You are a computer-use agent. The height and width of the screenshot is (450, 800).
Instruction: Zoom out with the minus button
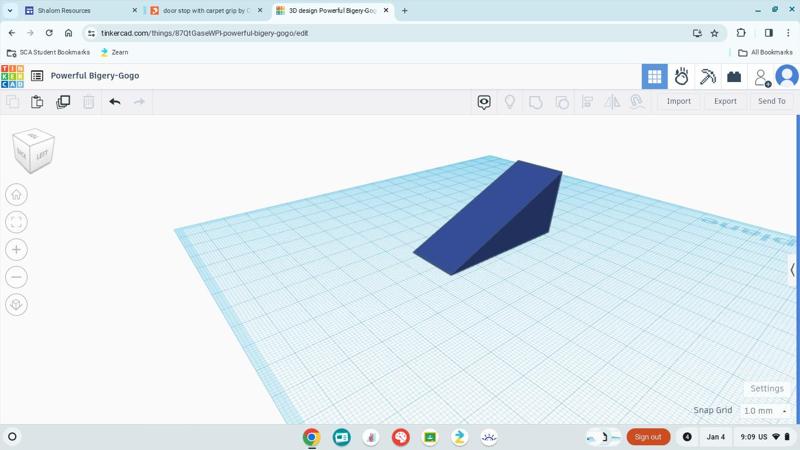pyautogui.click(x=16, y=277)
